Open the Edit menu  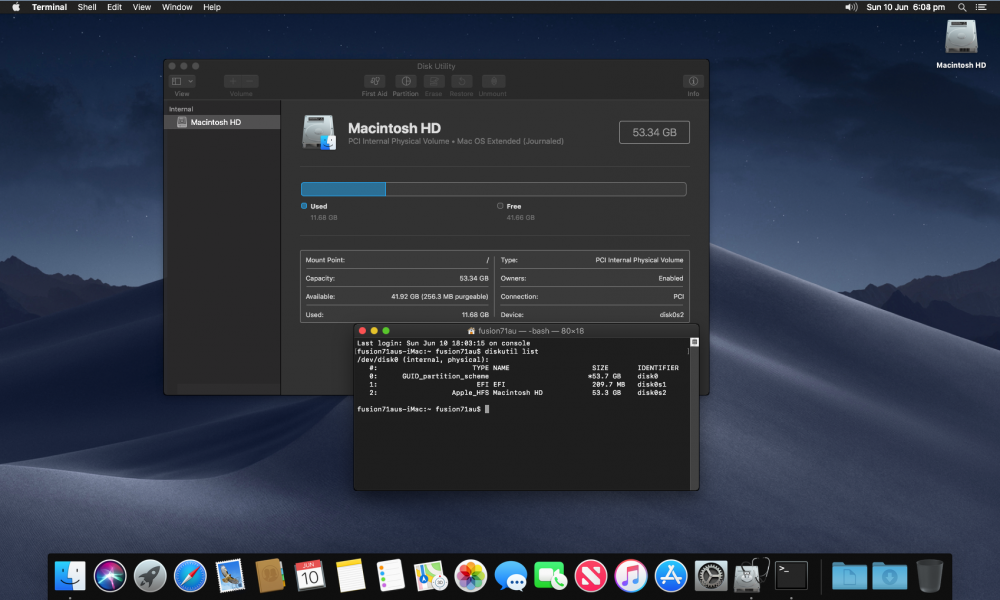click(114, 7)
